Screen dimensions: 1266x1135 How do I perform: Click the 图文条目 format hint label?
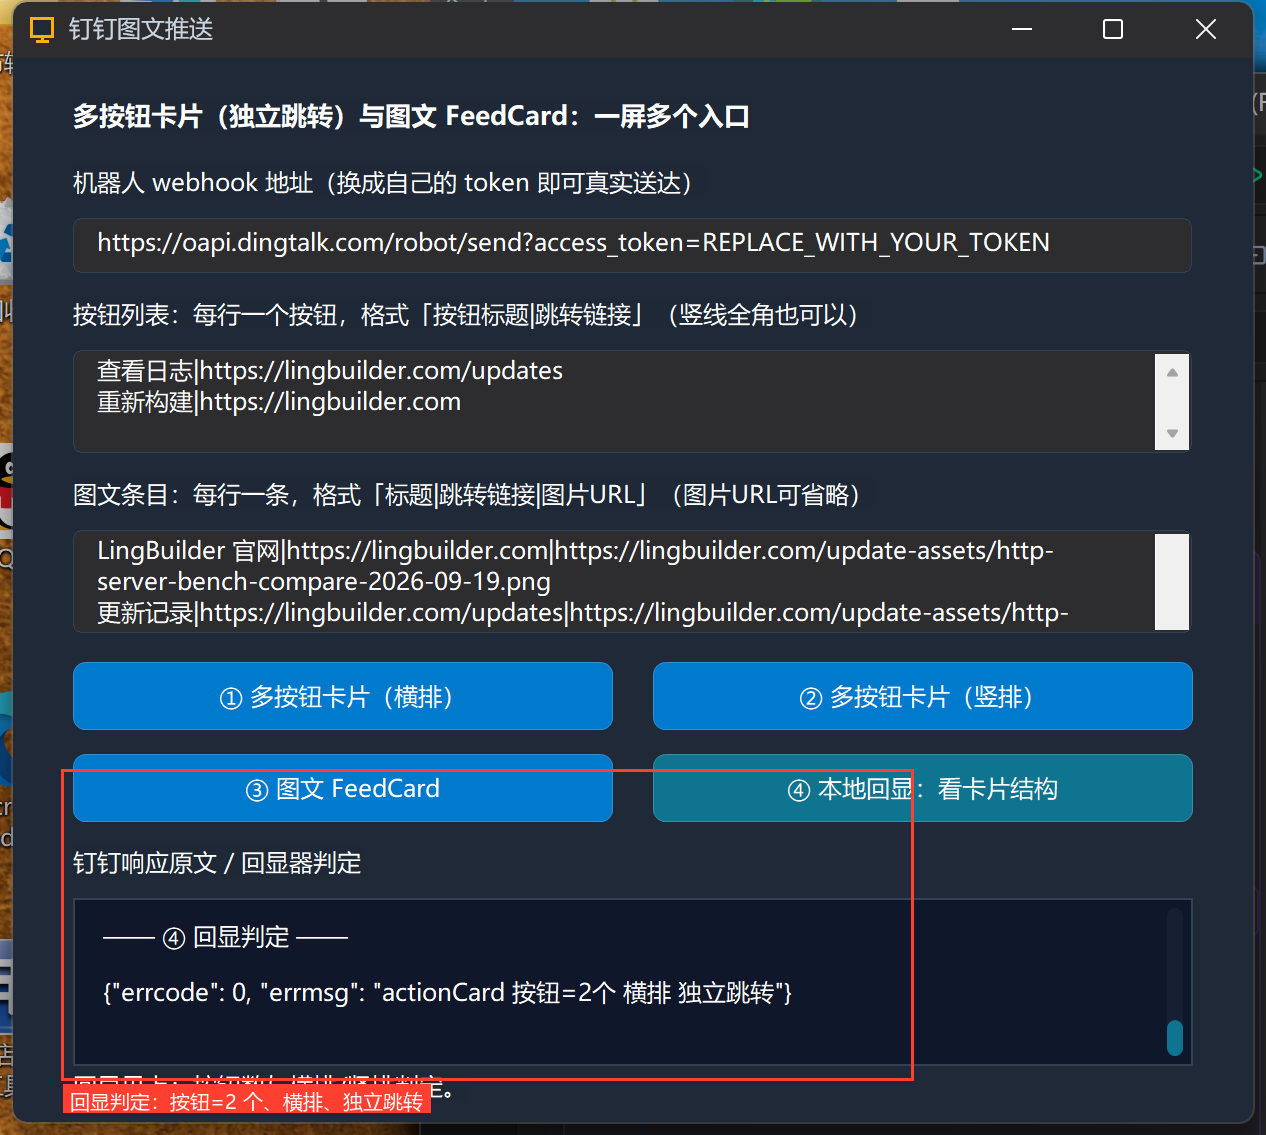466,495
